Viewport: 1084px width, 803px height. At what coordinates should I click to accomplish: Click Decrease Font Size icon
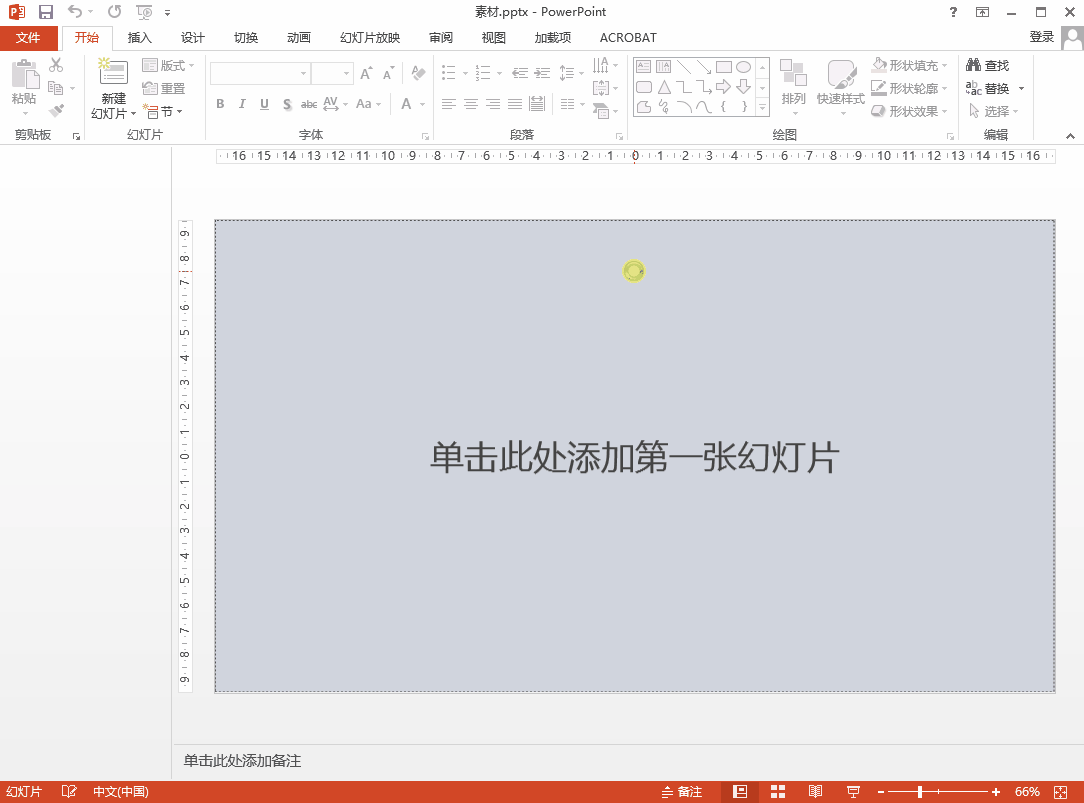coord(389,73)
